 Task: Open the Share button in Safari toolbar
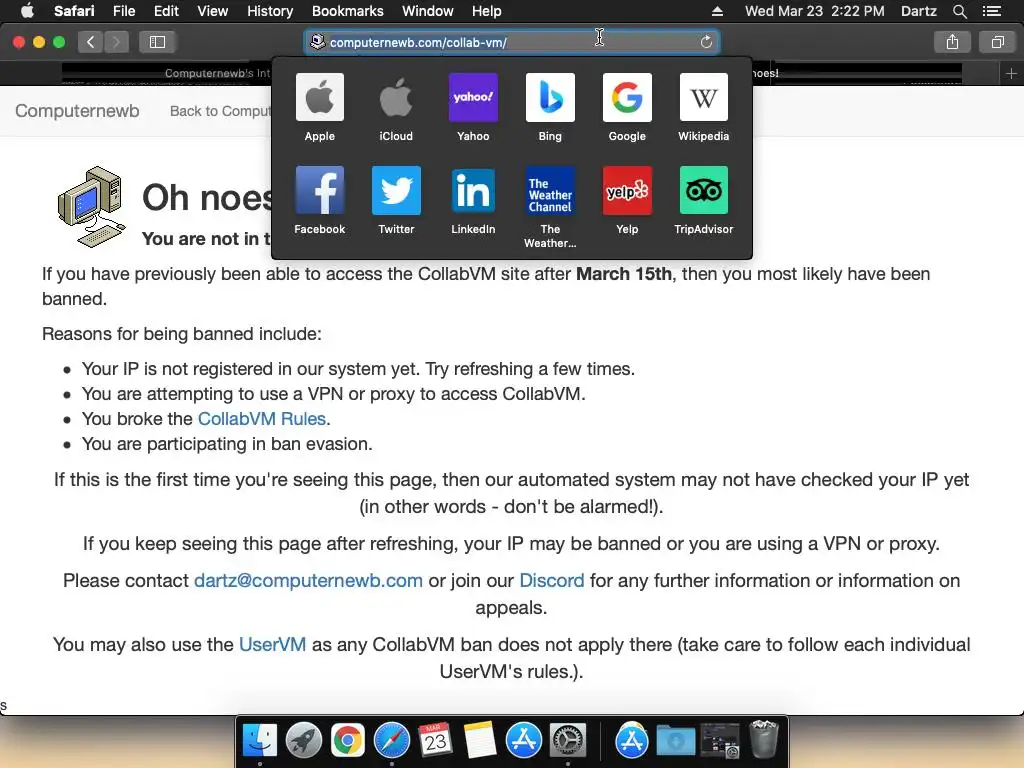952,42
